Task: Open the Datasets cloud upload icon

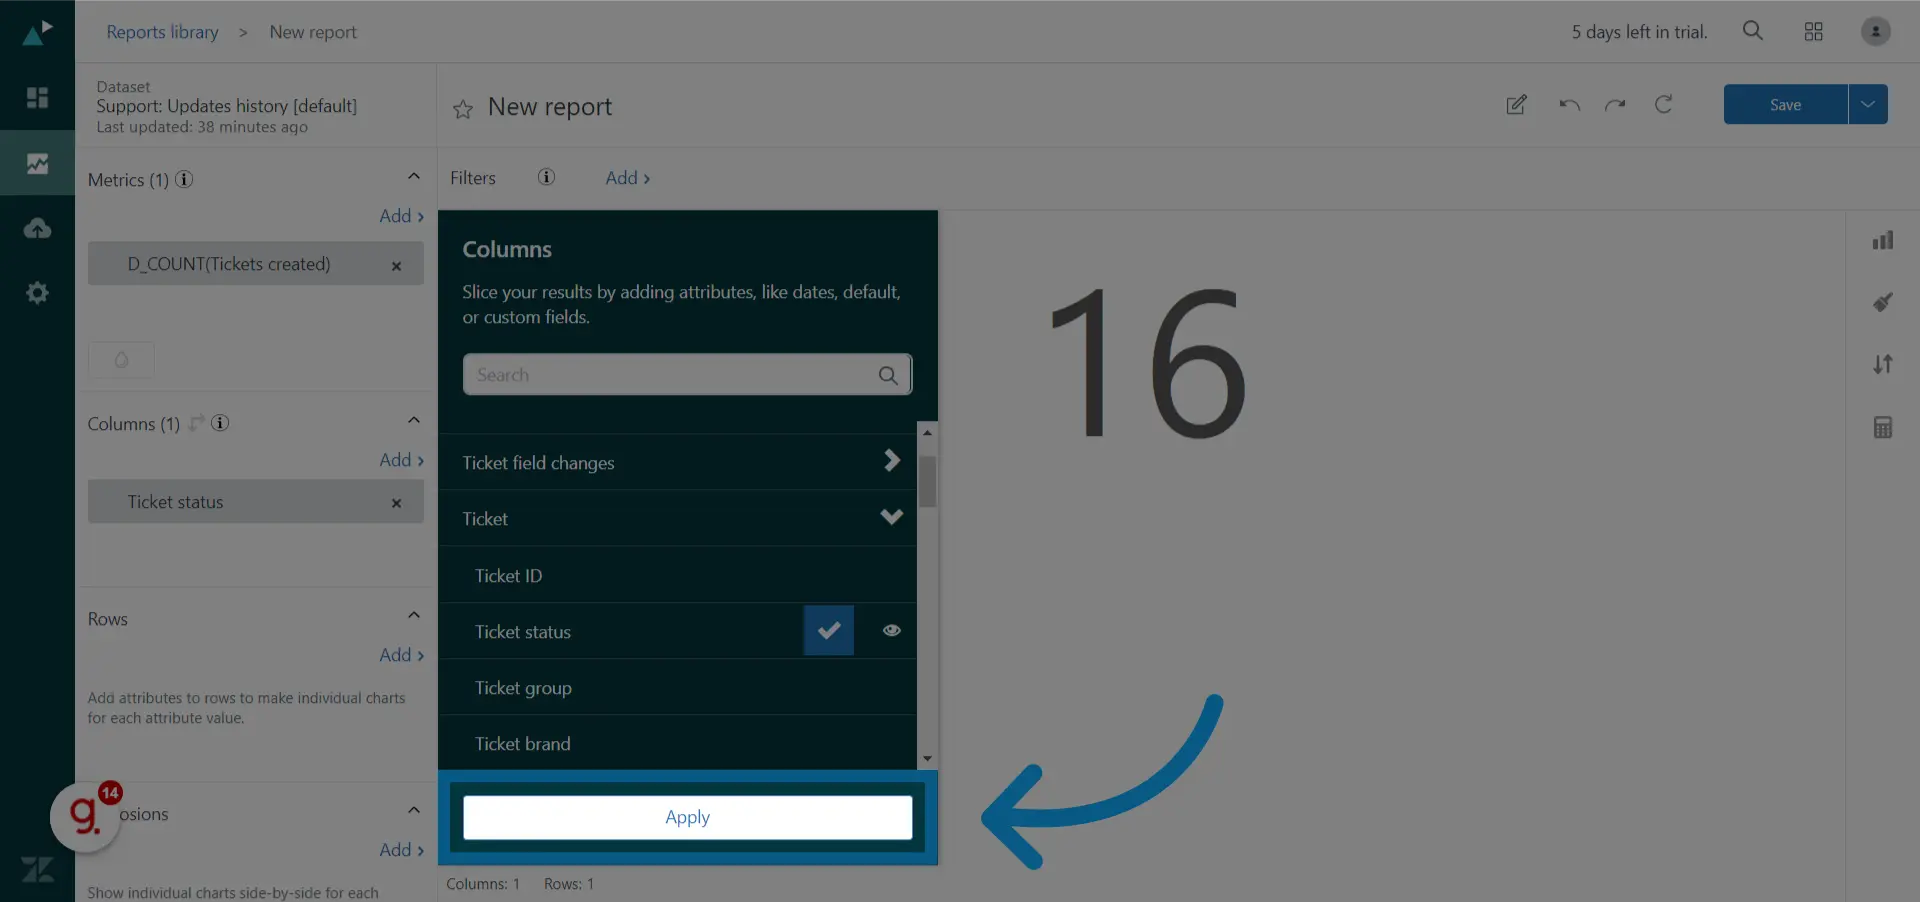Action: [x=37, y=228]
